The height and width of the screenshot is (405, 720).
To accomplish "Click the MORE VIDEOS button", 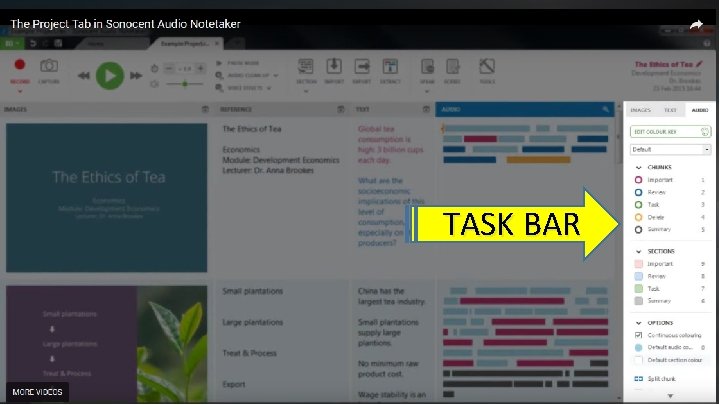I will click(x=37, y=392).
